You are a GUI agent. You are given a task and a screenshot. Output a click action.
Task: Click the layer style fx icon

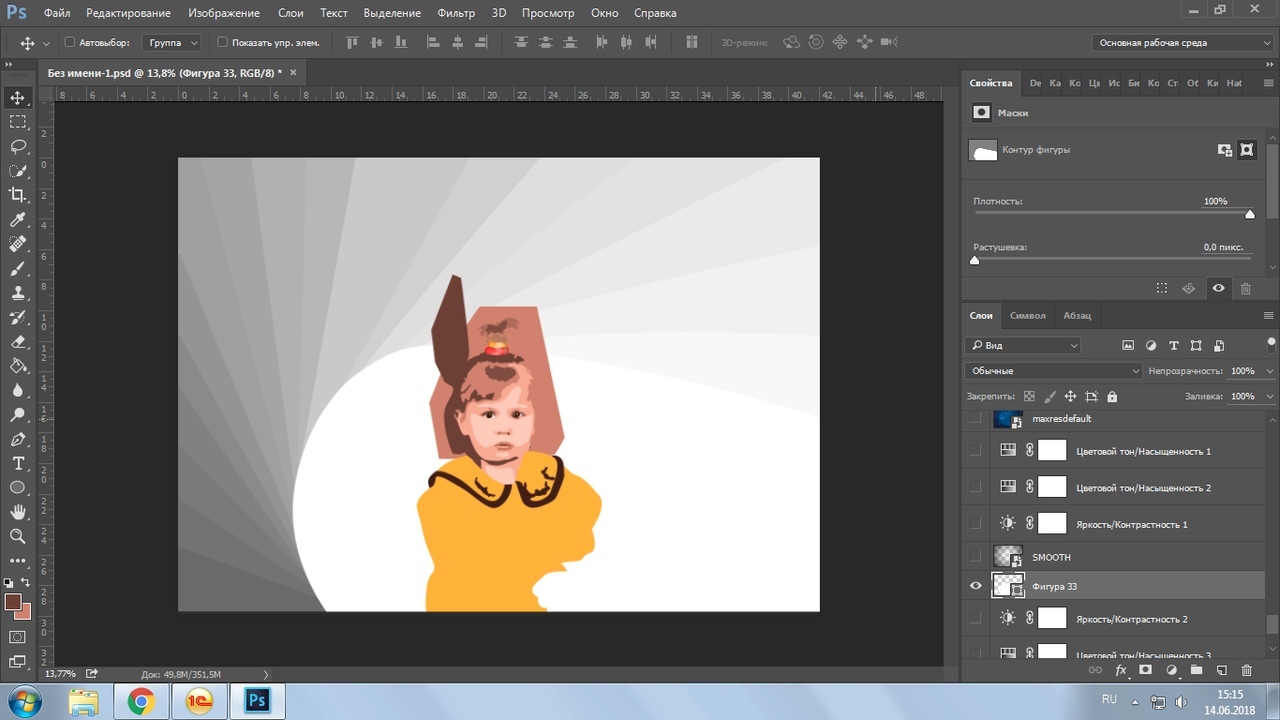(1121, 670)
